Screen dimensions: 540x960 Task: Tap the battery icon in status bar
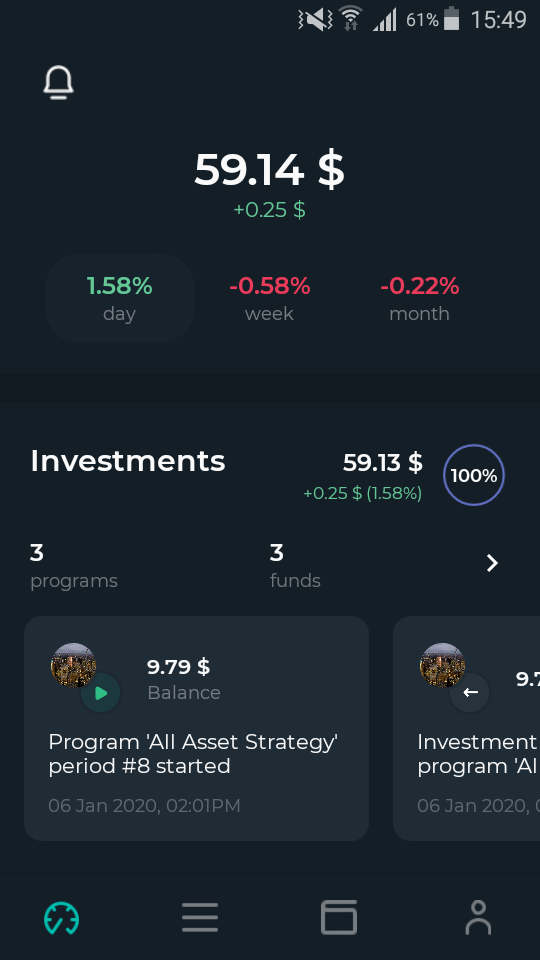click(451, 18)
